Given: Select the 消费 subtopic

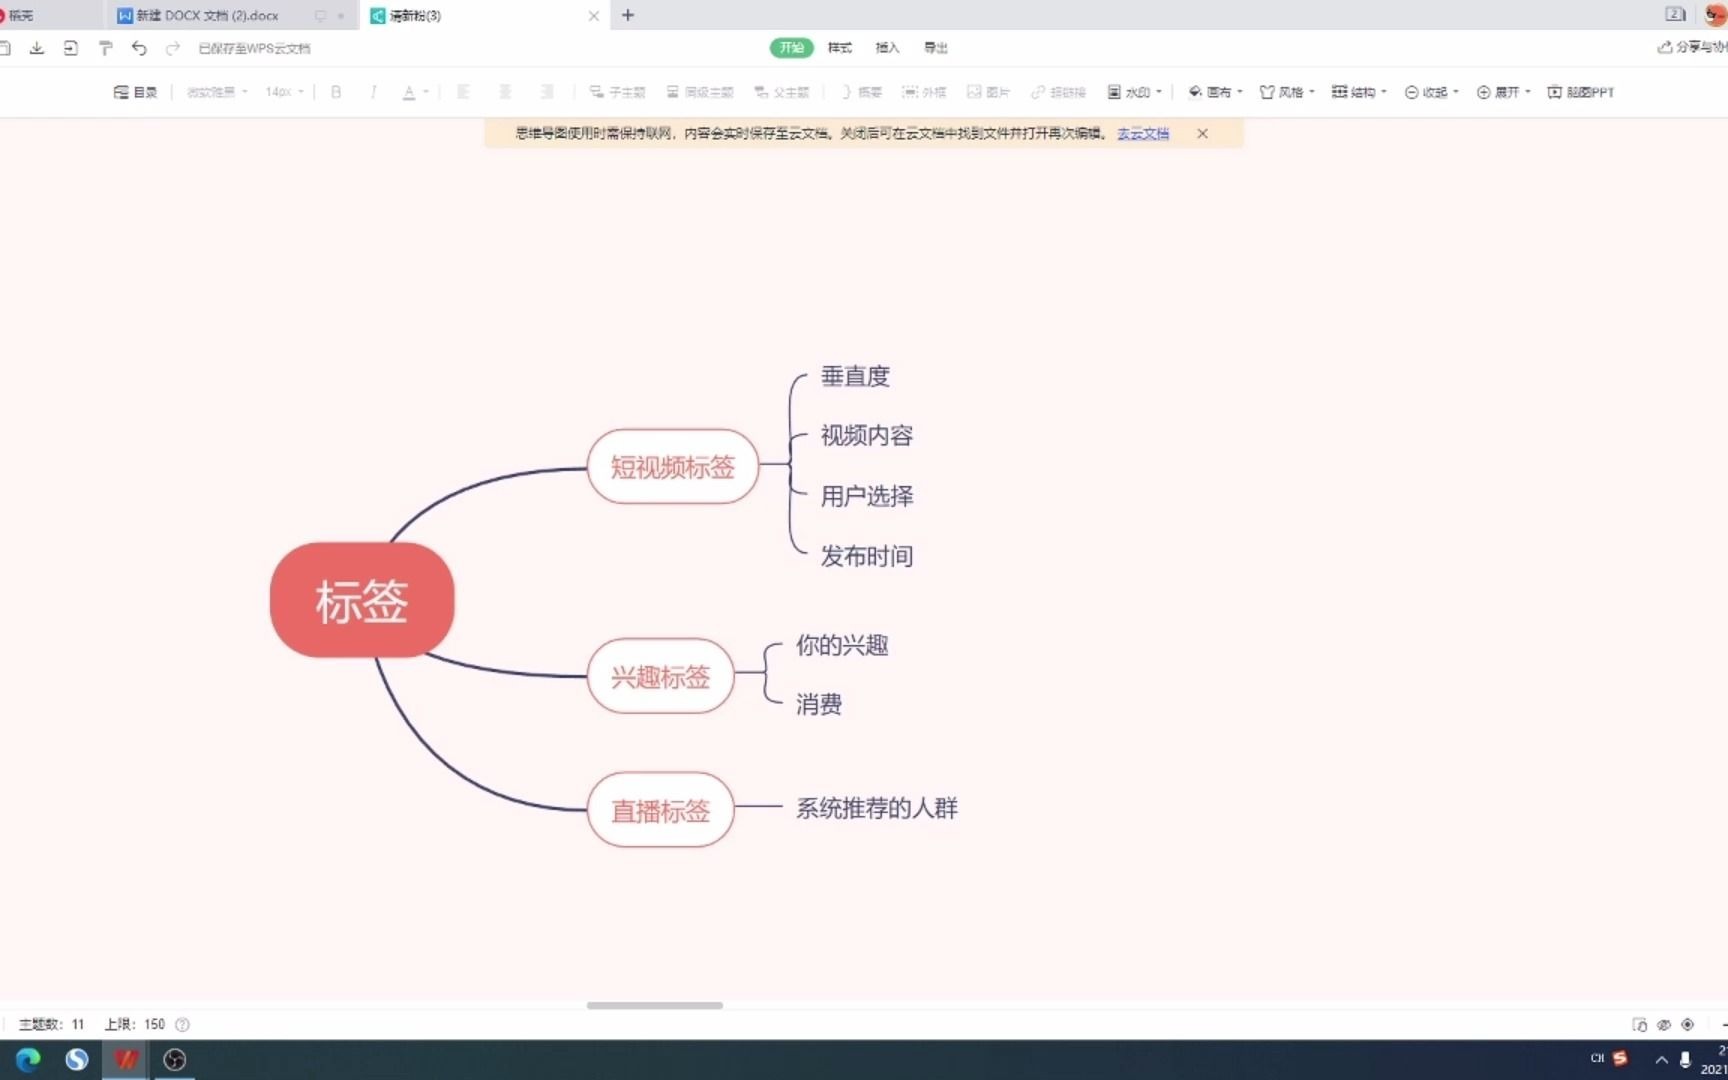Looking at the screenshot, I should pyautogui.click(x=819, y=704).
